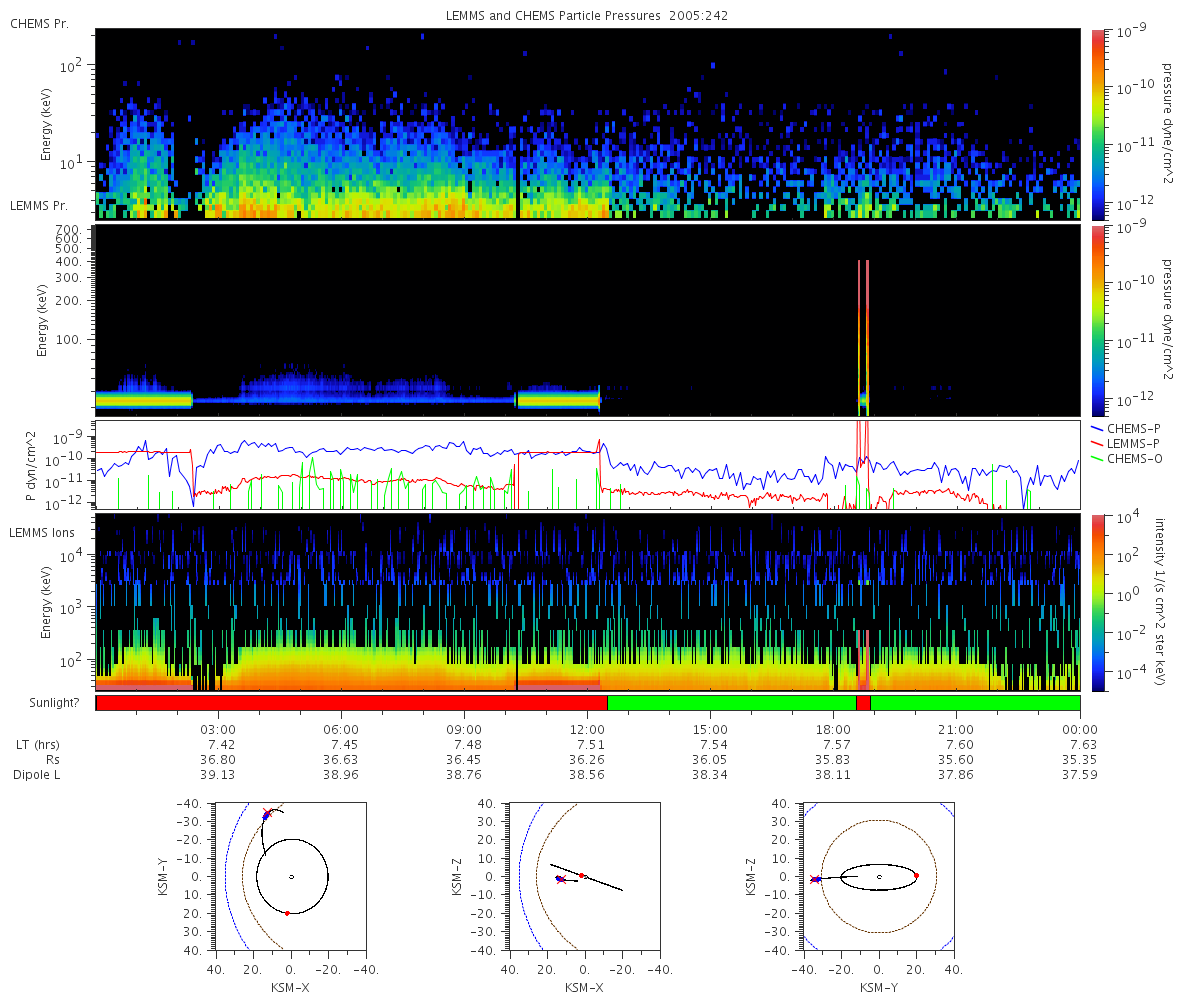The width and height of the screenshot is (1200, 1000).
Task: Click the red marker in KSM-X/KSM-Y orbit plot
Action: (287, 913)
